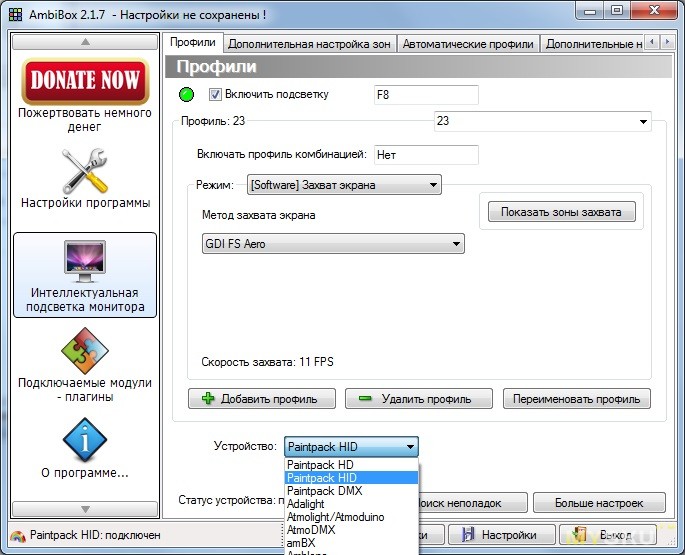This screenshot has height=555, width=685.
Task: Click Показать зоны захвата button
Action: coord(561,212)
